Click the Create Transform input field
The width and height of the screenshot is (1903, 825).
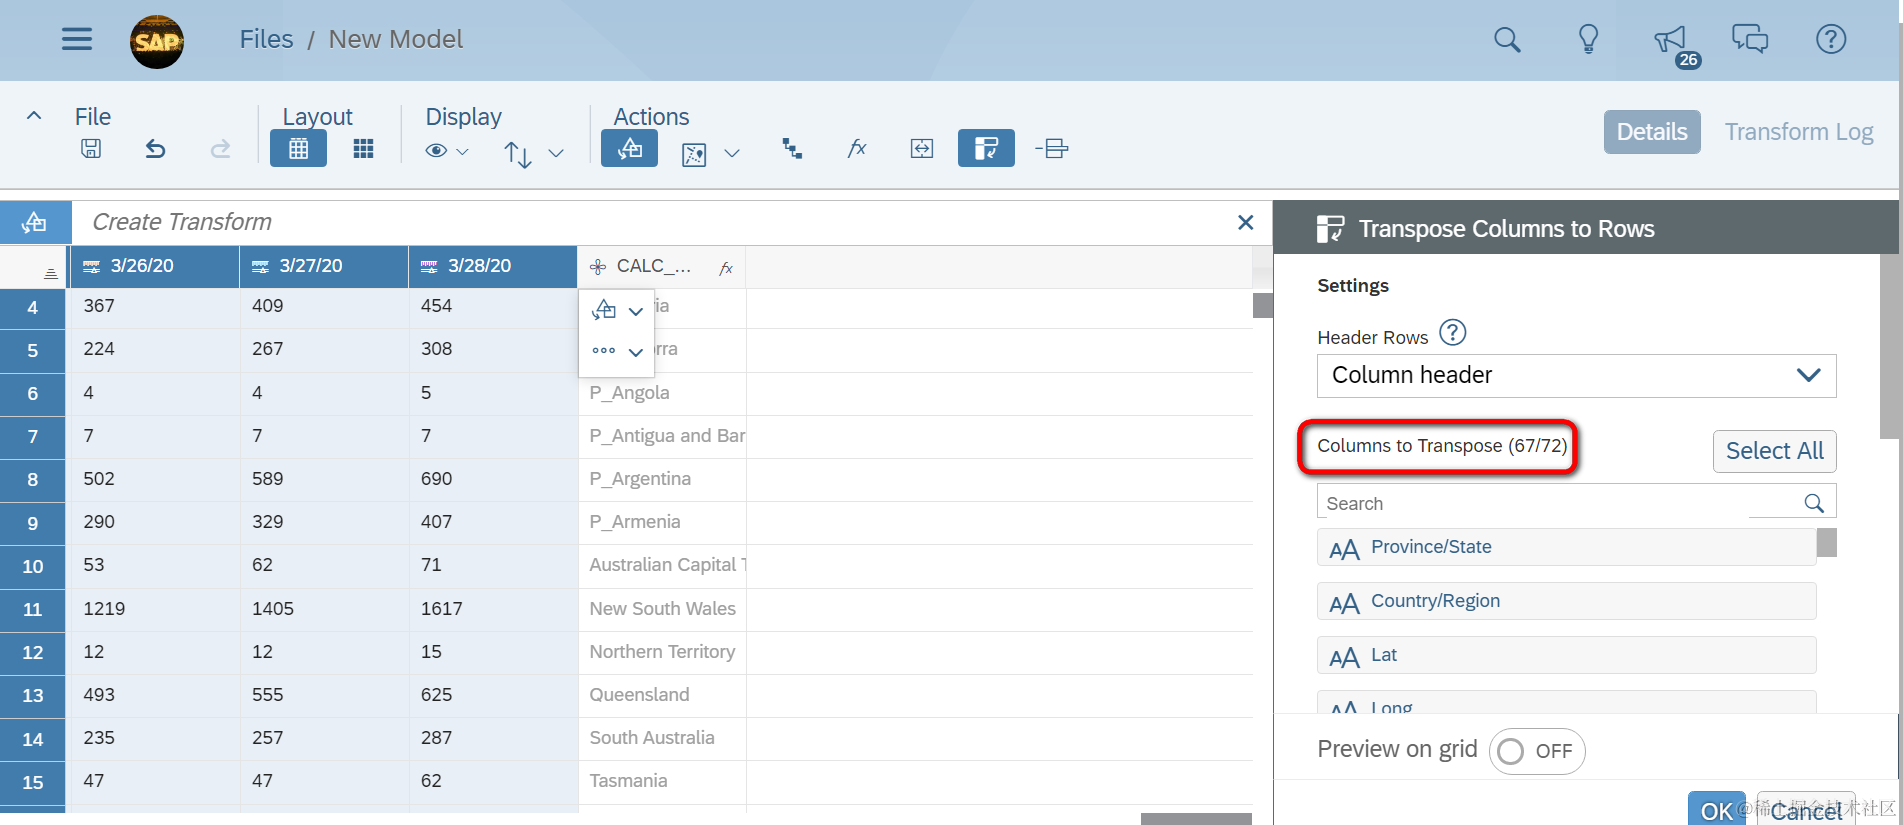pos(655,222)
